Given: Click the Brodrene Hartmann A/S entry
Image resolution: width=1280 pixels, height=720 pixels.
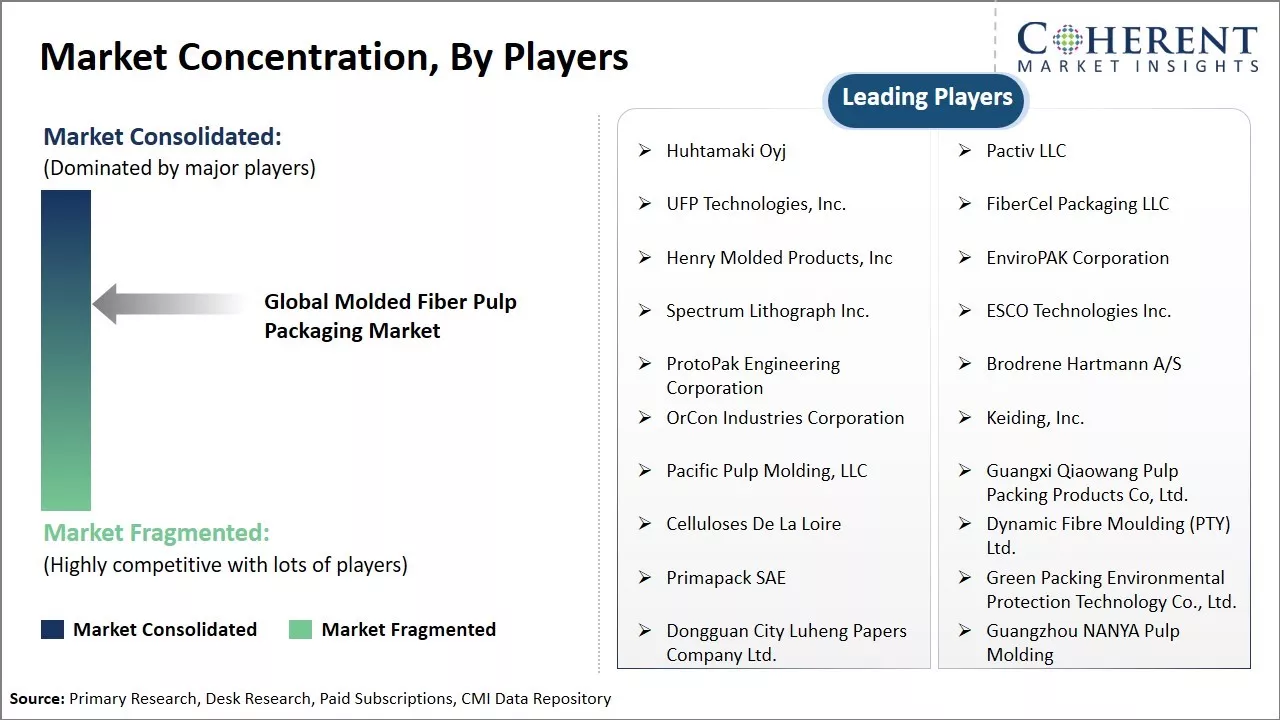Looking at the screenshot, I should pos(1083,364).
